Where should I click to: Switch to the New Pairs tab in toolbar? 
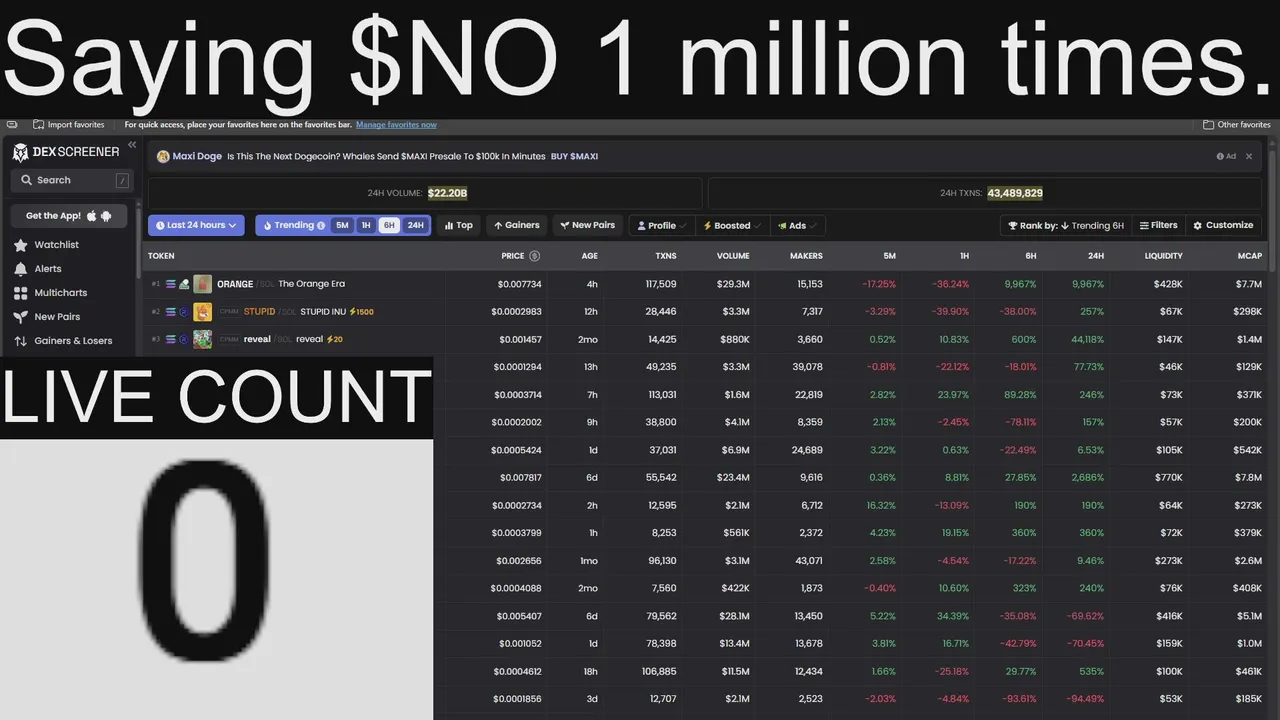tap(587, 226)
